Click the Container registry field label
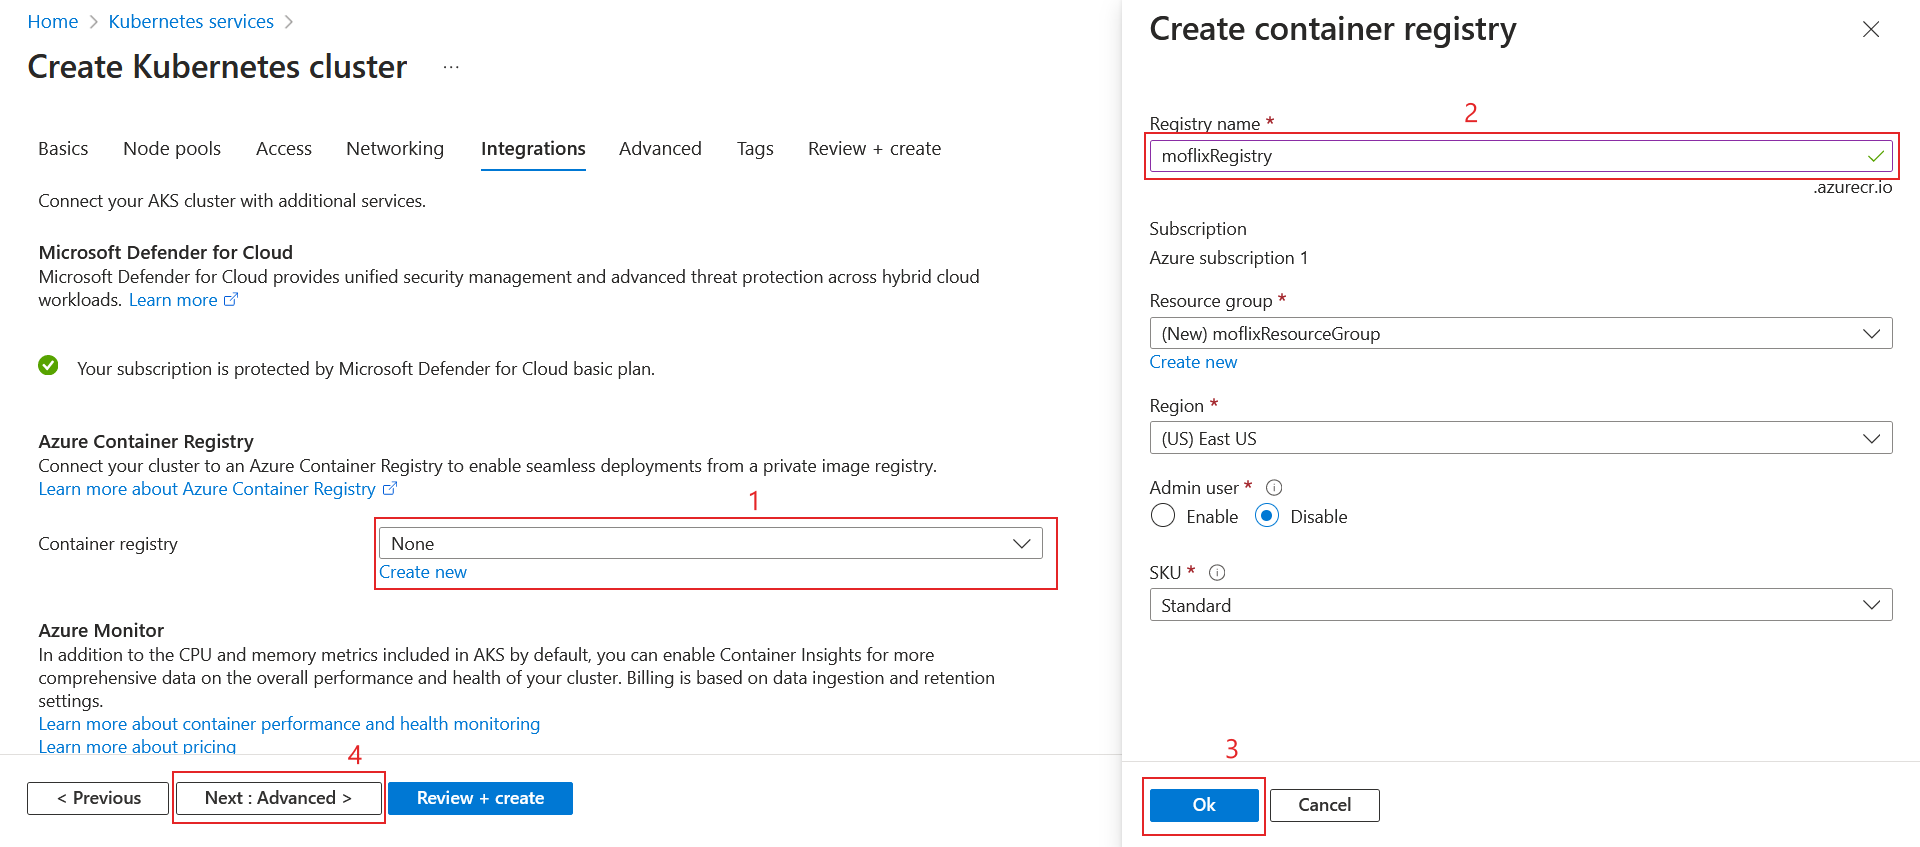The image size is (1920, 847). pyautogui.click(x=108, y=544)
